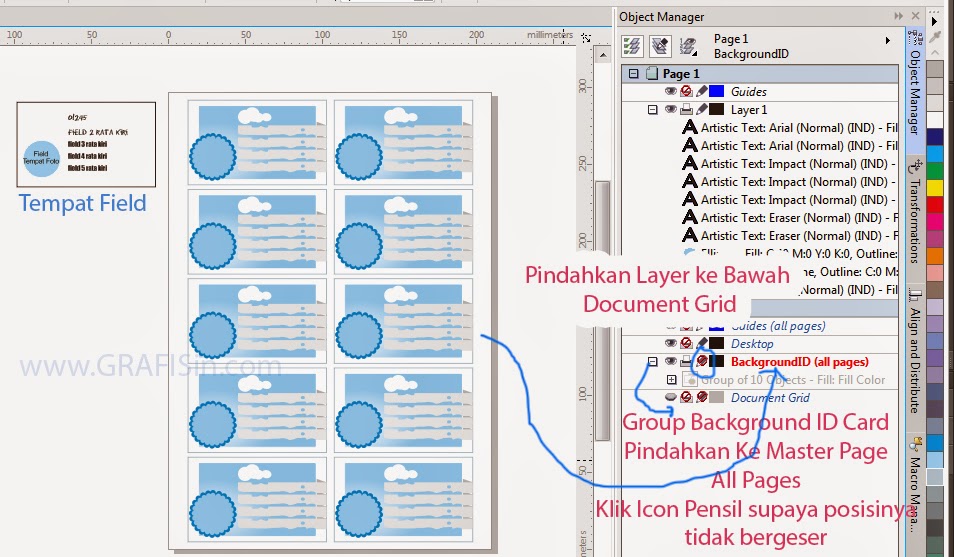Collapse BackgroundID layer node
This screenshot has height=557, width=954.
coord(652,362)
